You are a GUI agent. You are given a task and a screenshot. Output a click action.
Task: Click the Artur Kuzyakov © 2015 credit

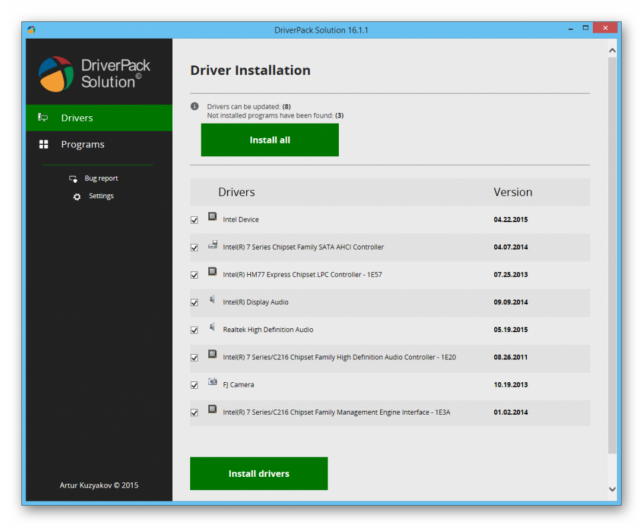tap(99, 485)
